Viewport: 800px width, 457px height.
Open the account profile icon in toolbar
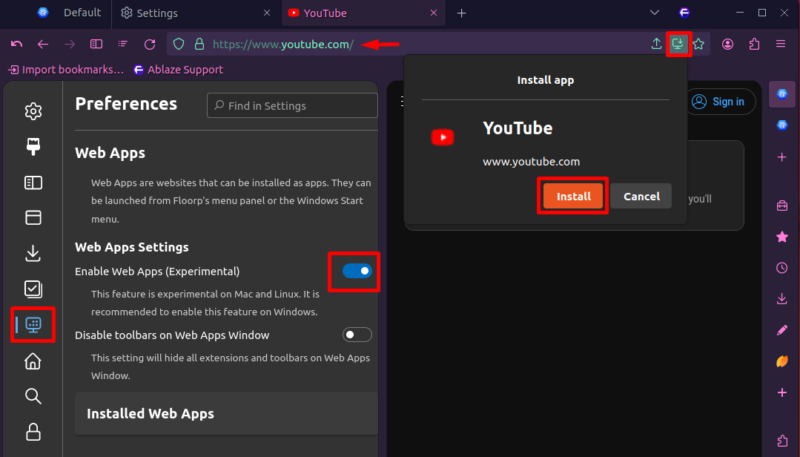(728, 44)
